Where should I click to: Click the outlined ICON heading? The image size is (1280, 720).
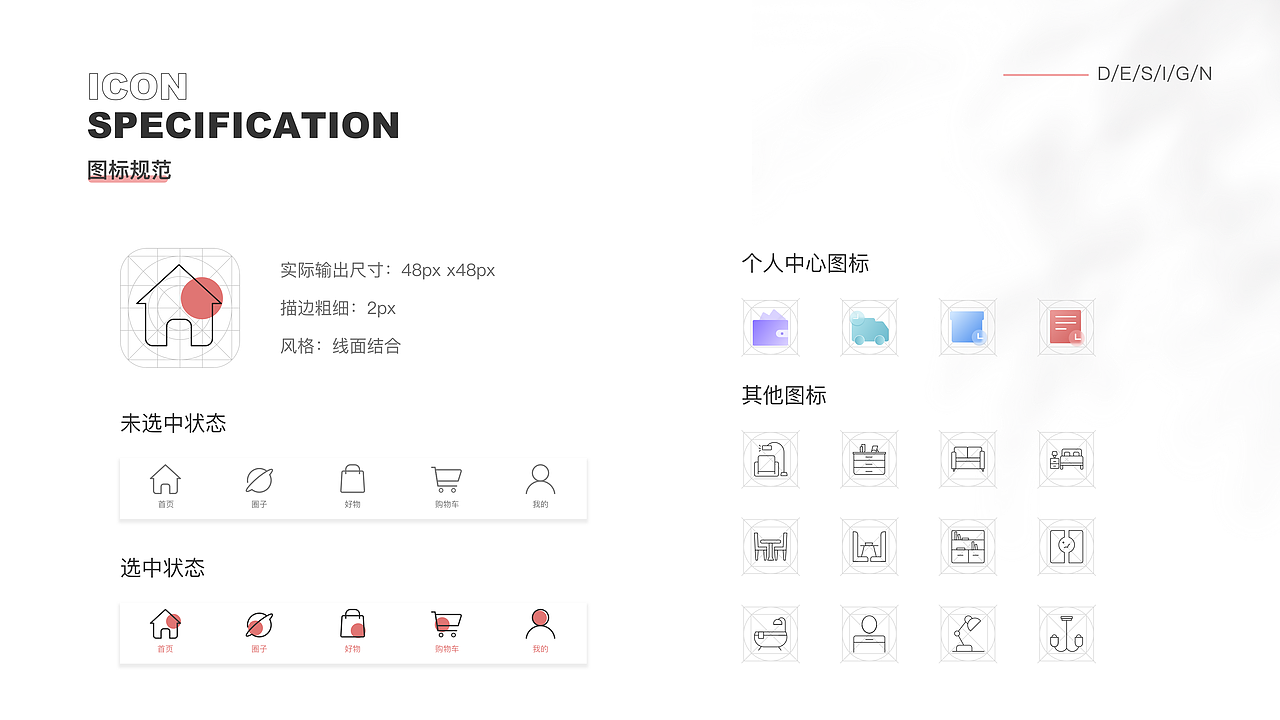coord(138,87)
